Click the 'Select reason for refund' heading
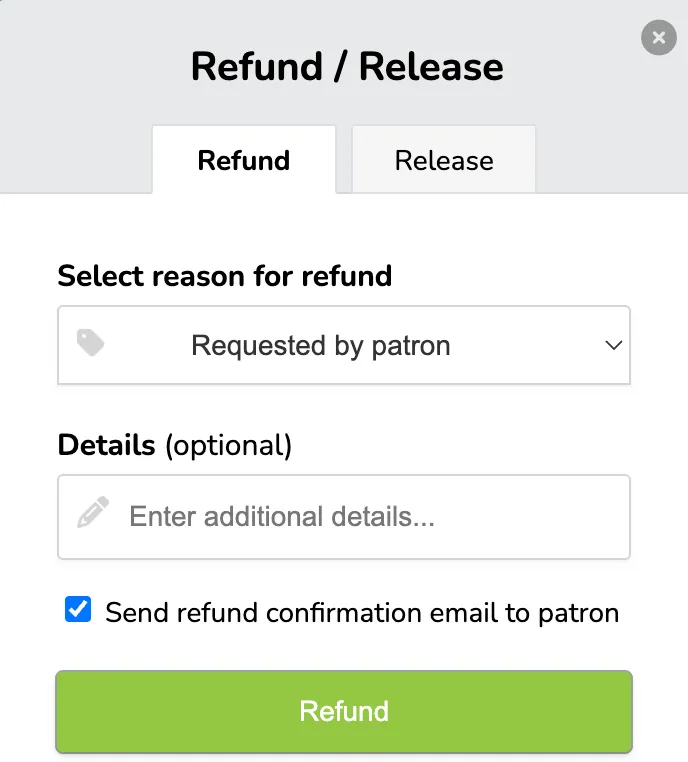 [224, 276]
